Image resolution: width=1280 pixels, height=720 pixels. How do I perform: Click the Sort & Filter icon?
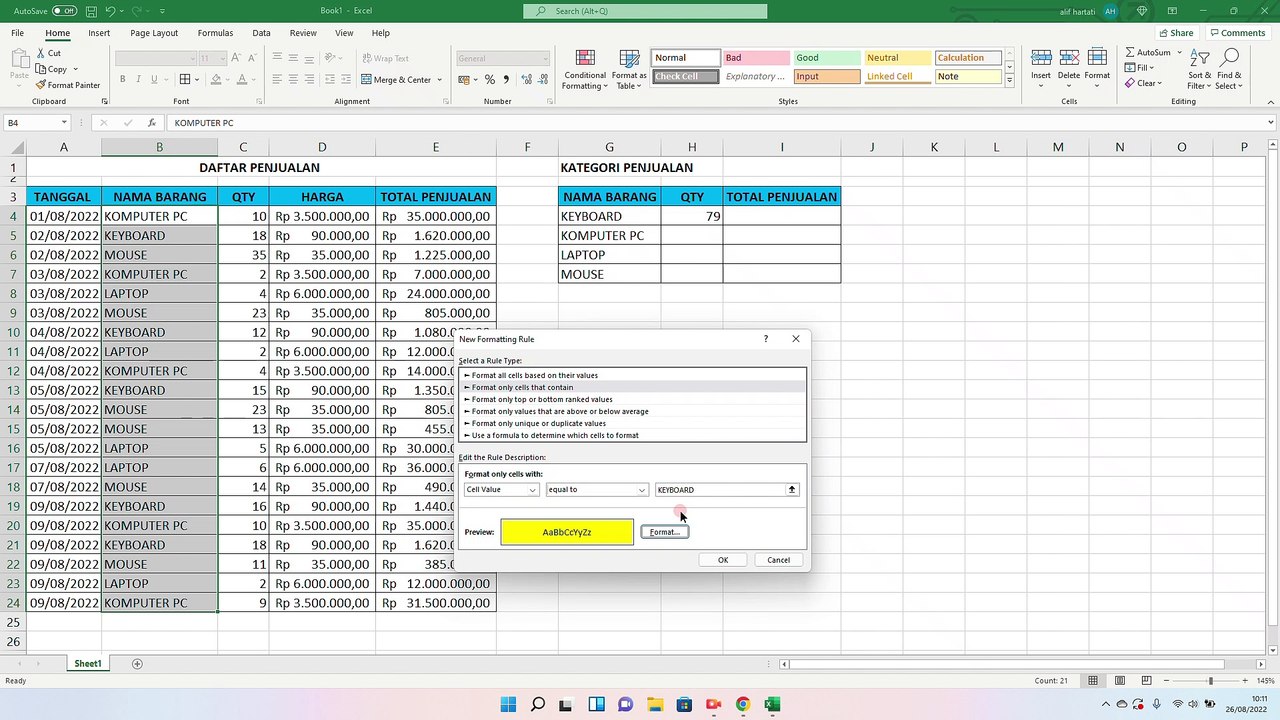tap(1199, 59)
